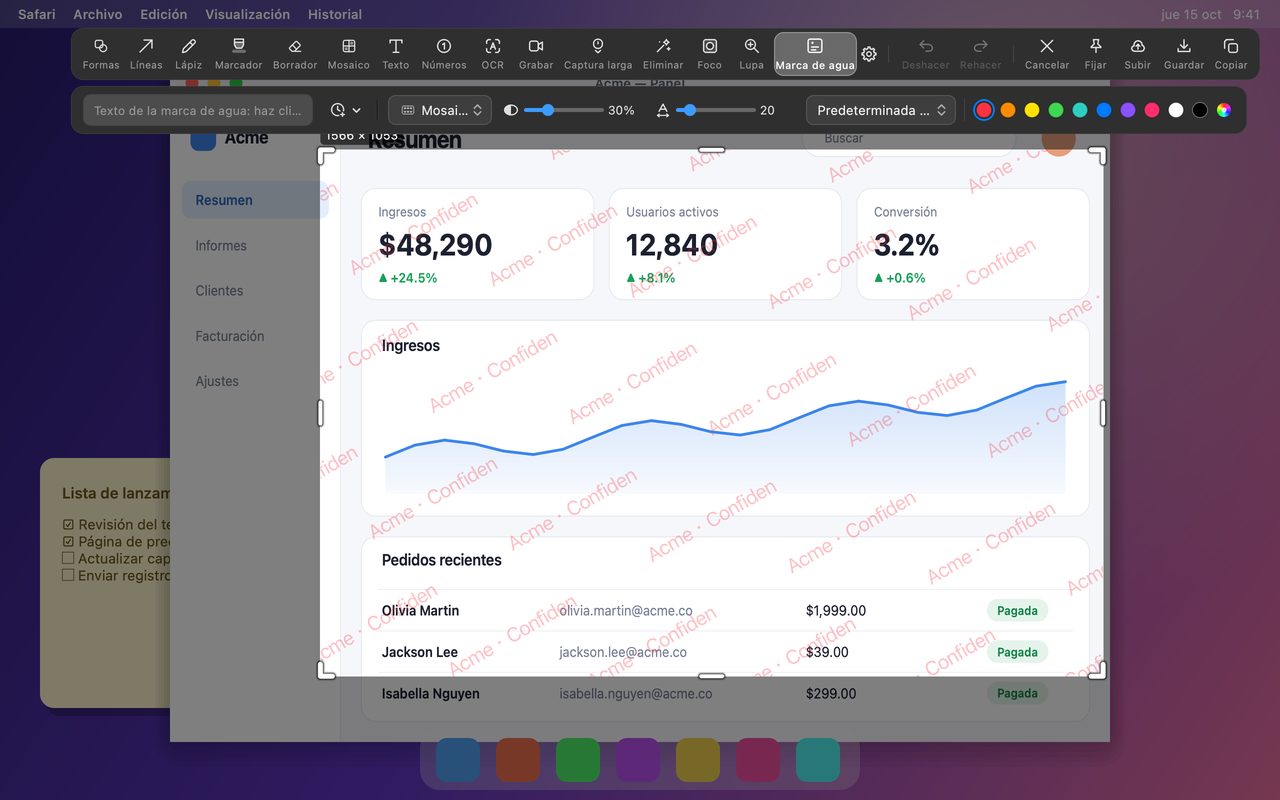
Task: Open settings gear next to Marca de agua
Action: point(869,54)
